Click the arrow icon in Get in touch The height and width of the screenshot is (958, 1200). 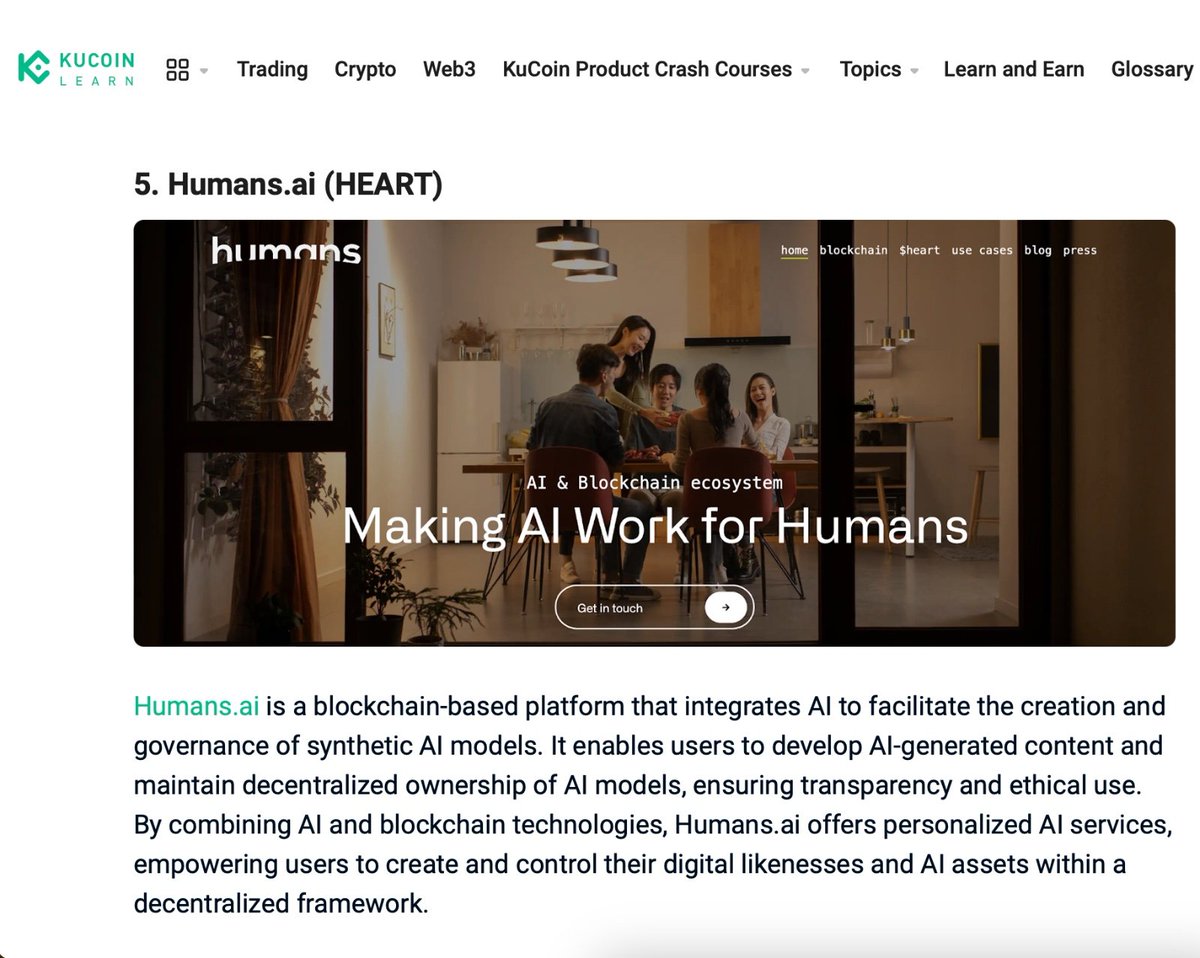click(726, 607)
